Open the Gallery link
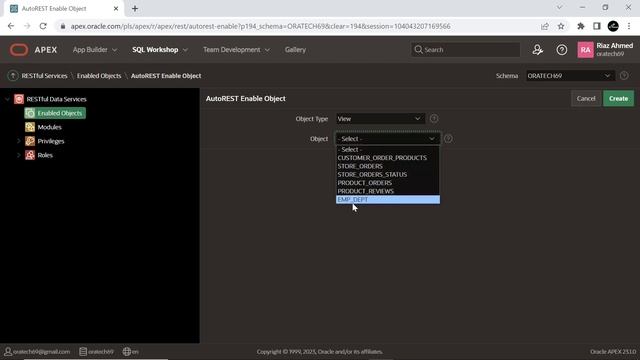The width and height of the screenshot is (640, 360). [x=295, y=50]
